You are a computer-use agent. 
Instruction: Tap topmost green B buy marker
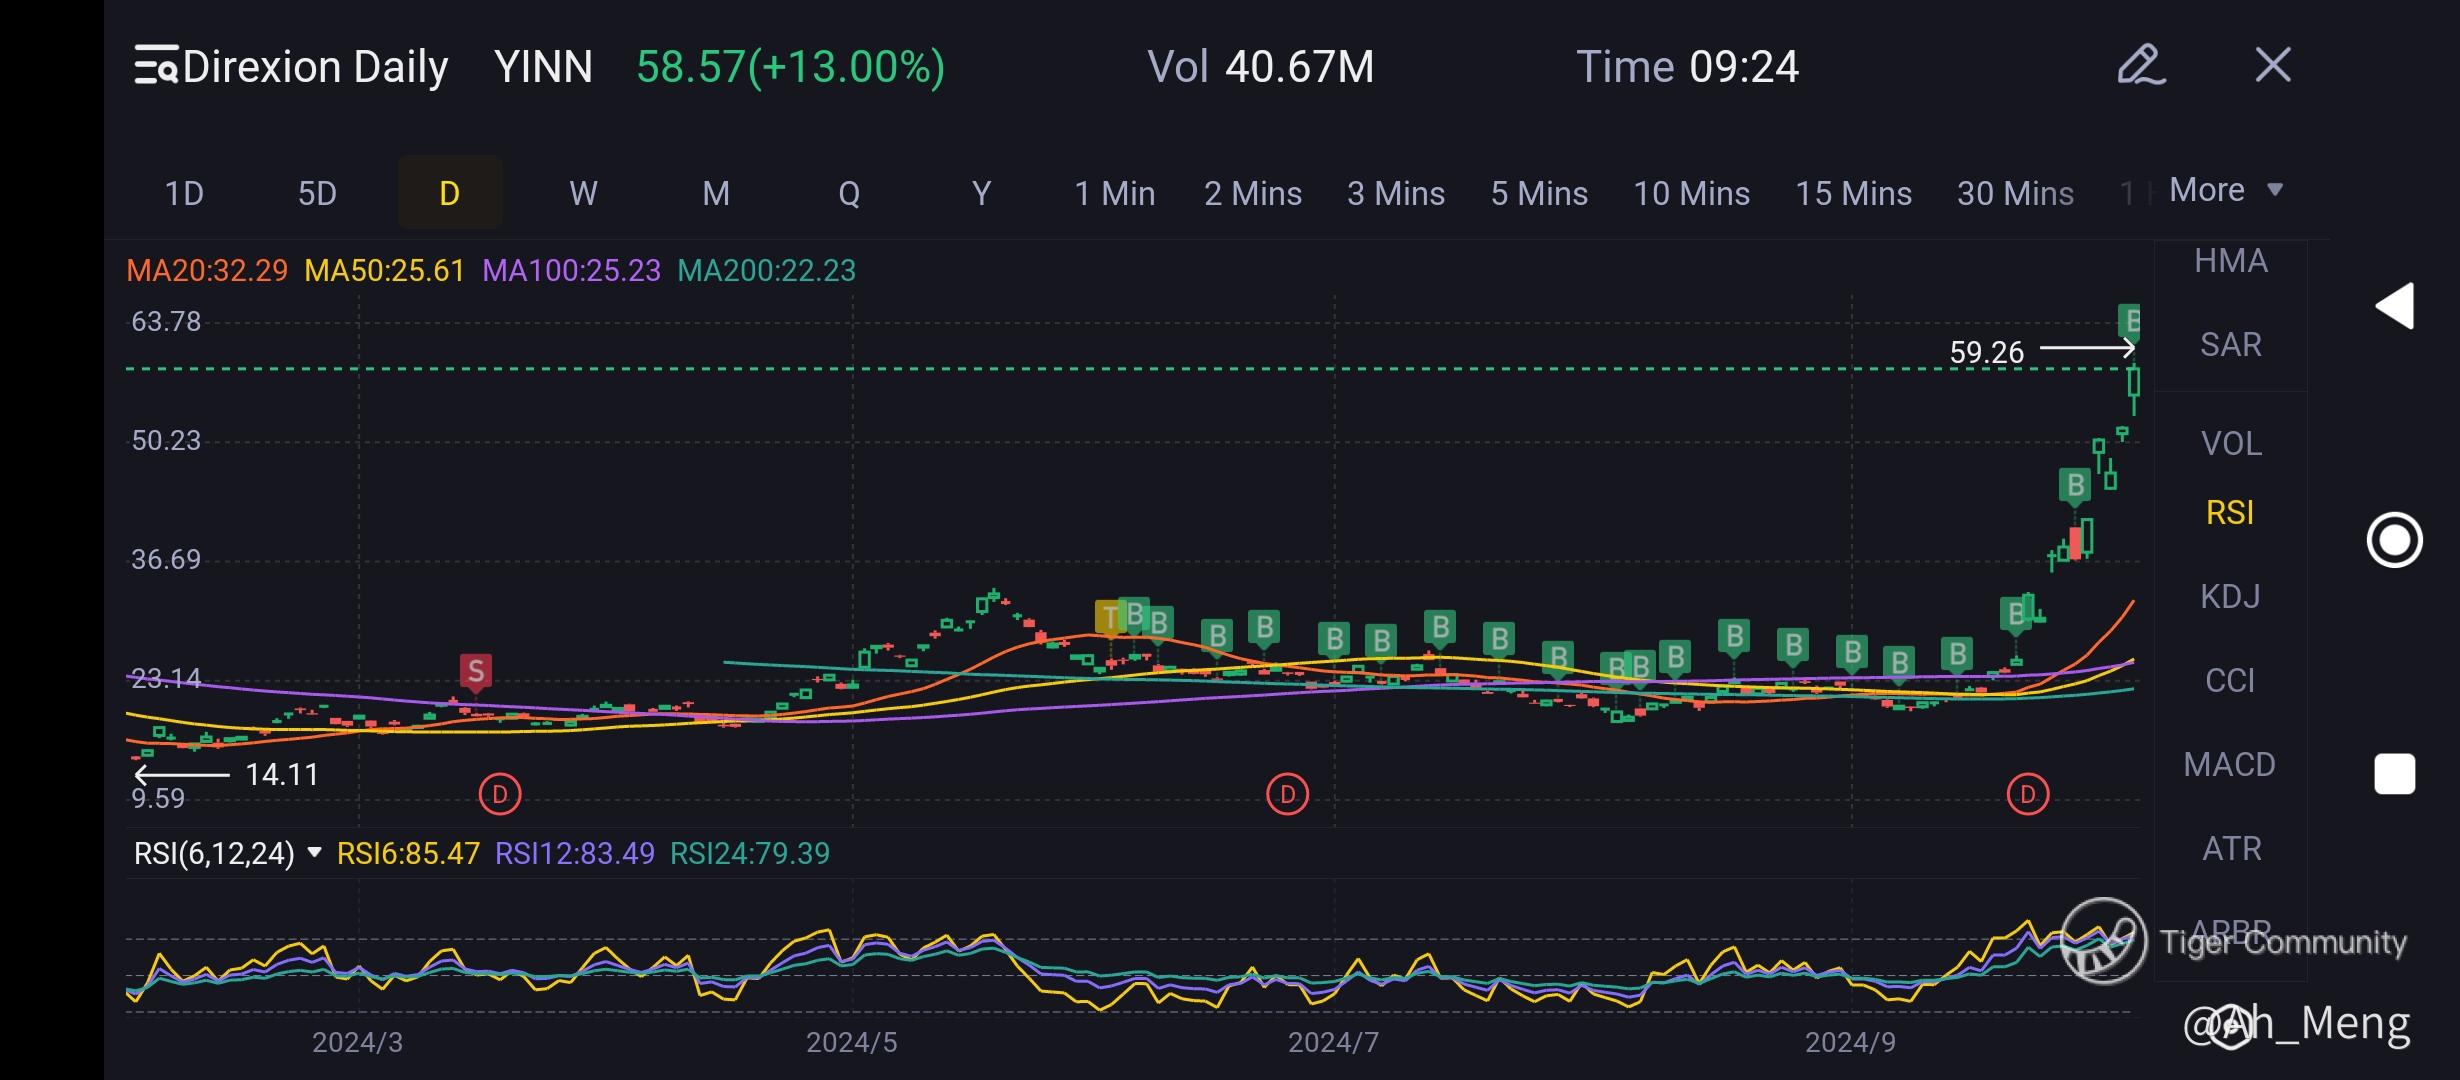coord(2130,321)
